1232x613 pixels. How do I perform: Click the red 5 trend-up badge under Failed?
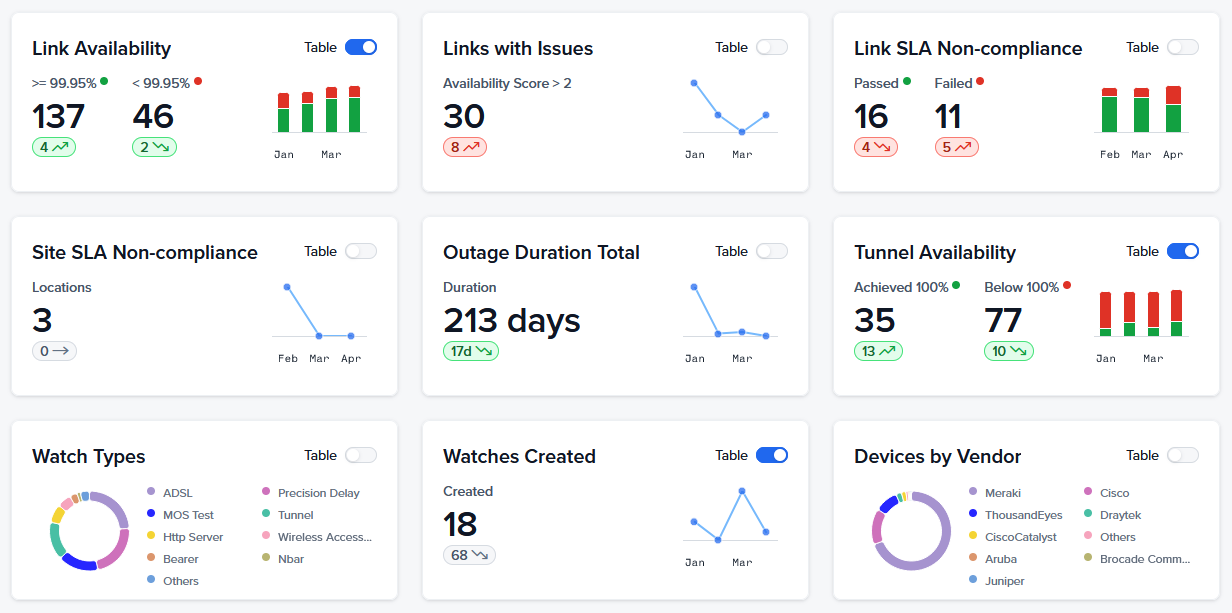coord(957,147)
